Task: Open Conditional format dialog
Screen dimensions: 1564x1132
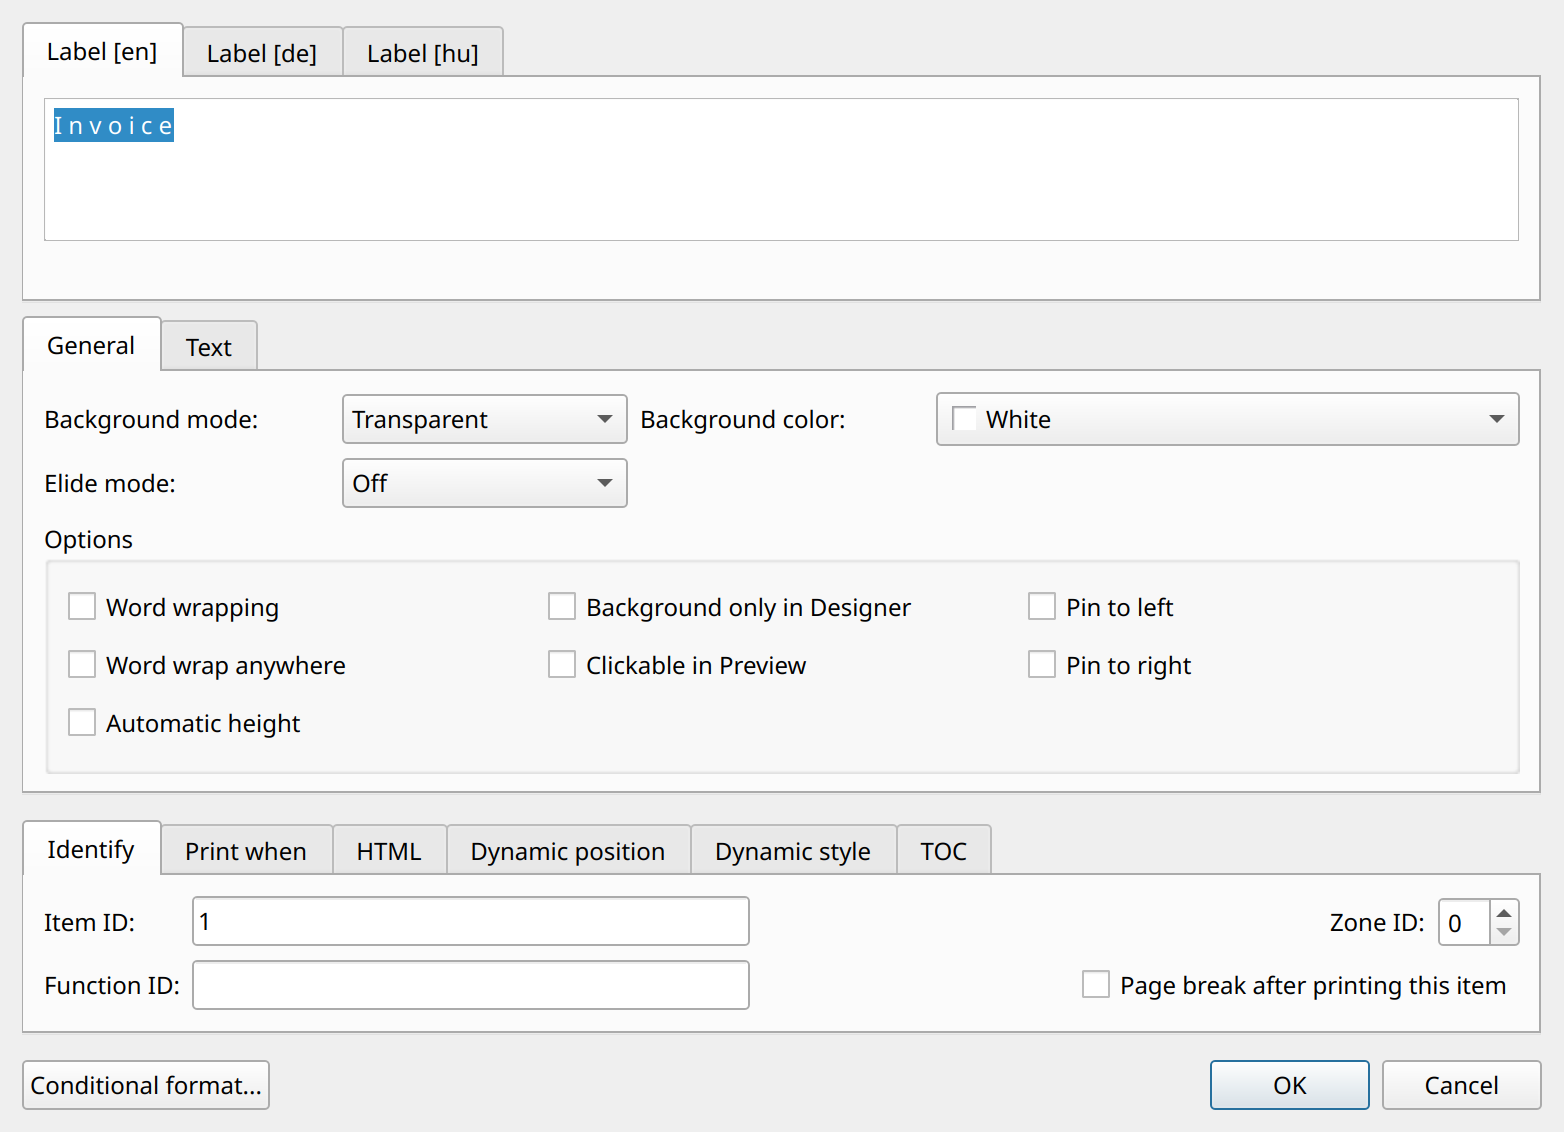Action: tap(146, 1085)
